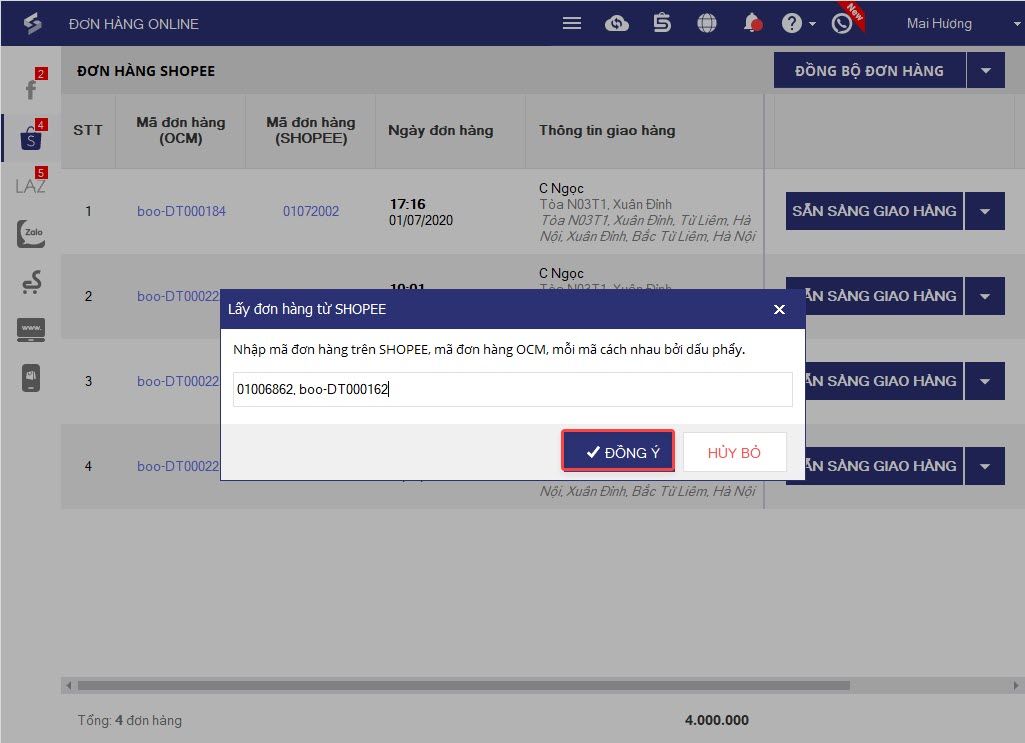Click the app logo in top-left corner
This screenshot has height=743, width=1025.
[x=32, y=24]
